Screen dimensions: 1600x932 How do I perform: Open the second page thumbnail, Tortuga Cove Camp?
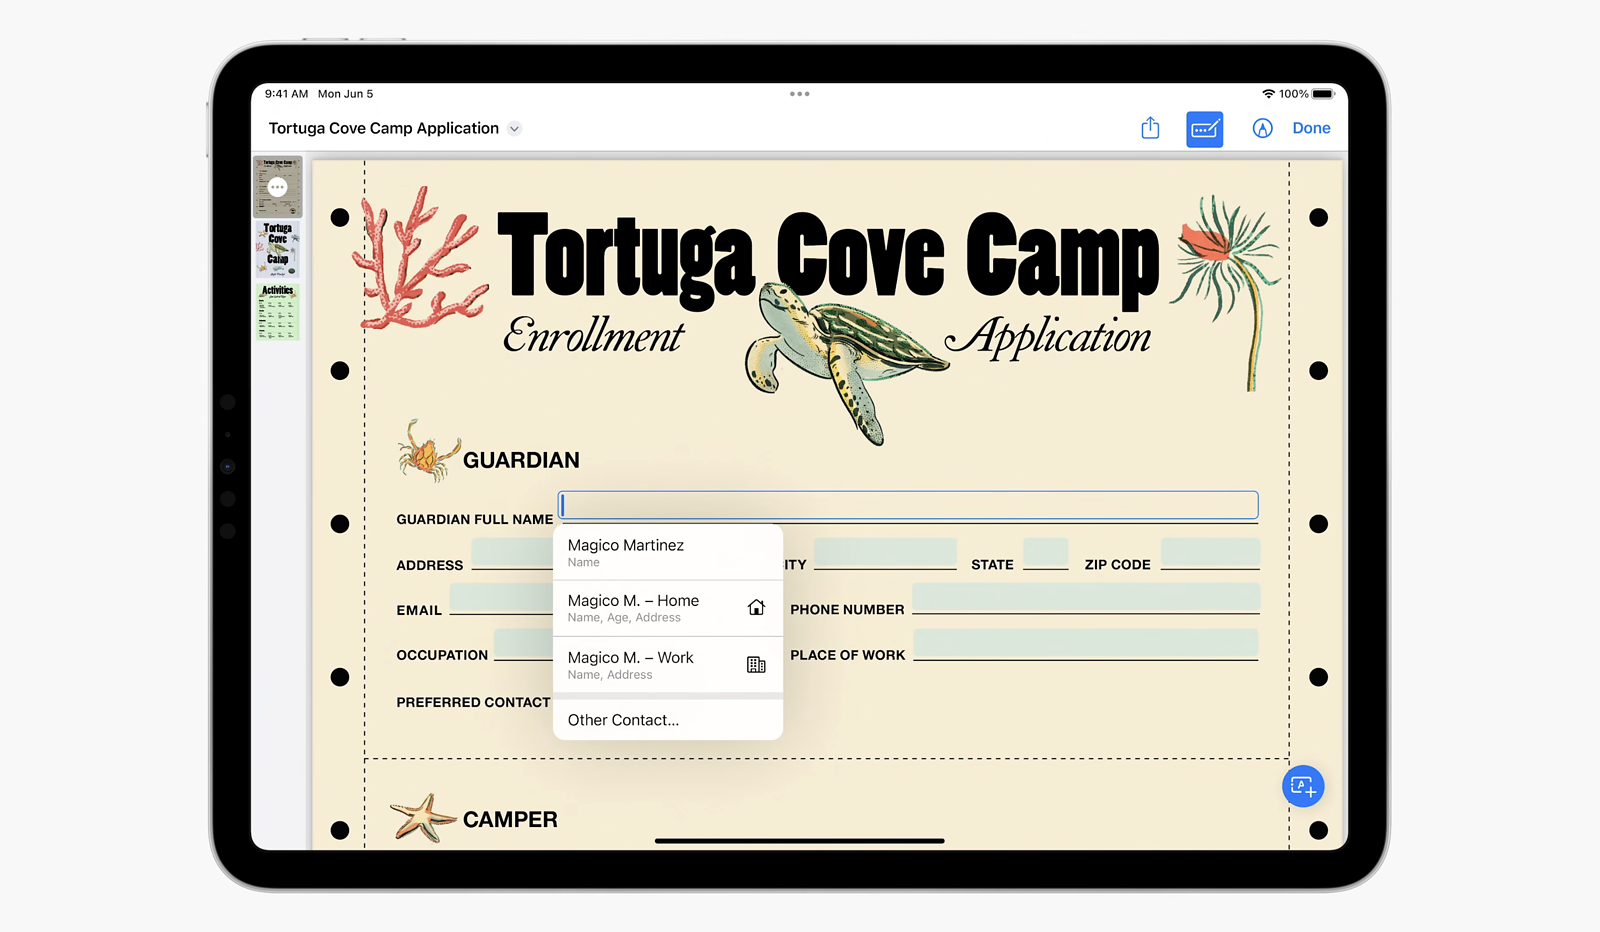[x=277, y=249]
